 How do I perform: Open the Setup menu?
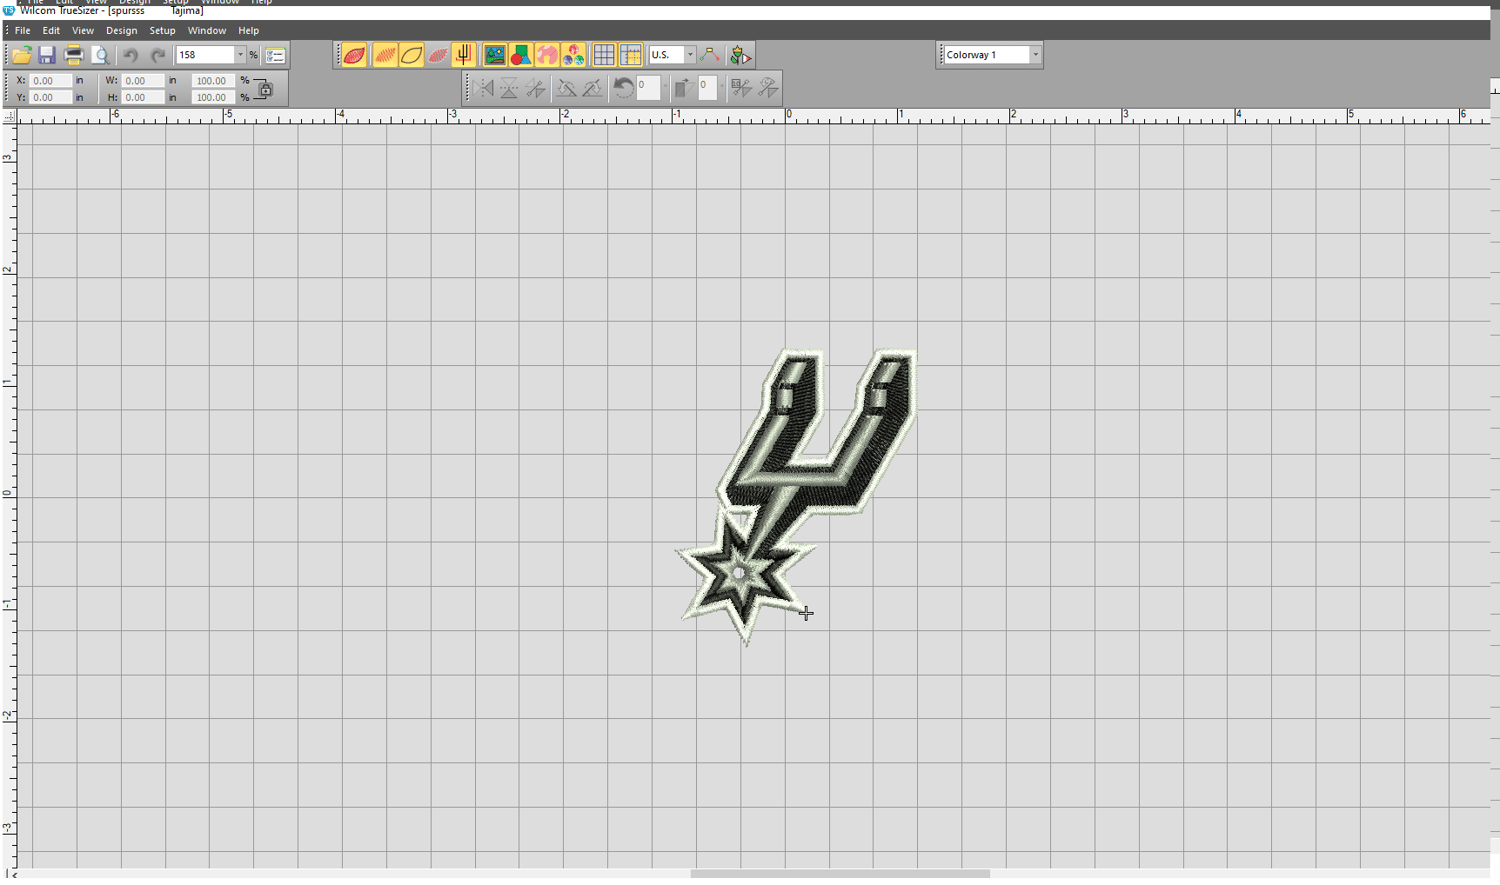click(162, 31)
